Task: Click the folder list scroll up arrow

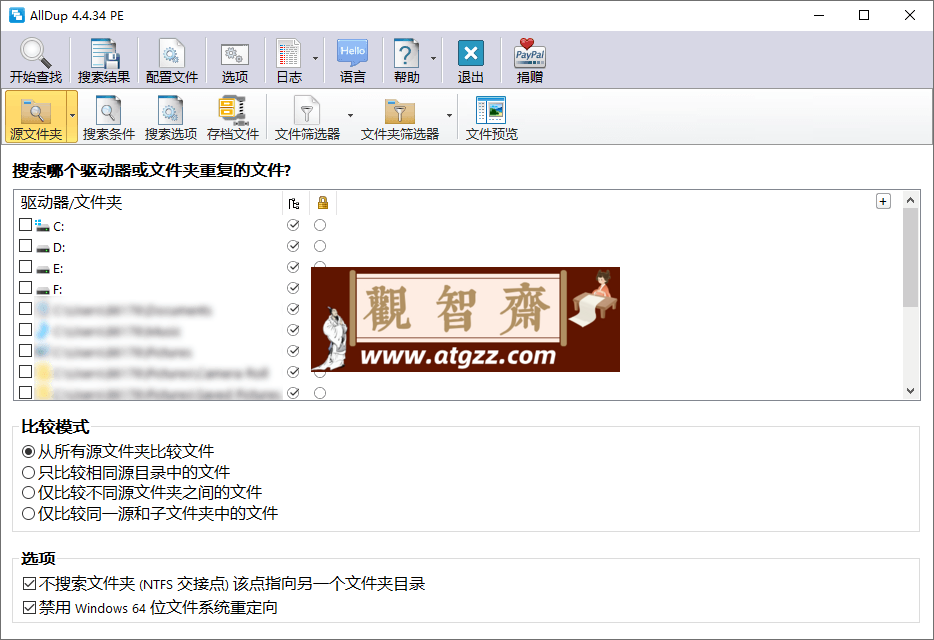Action: pyautogui.click(x=910, y=200)
